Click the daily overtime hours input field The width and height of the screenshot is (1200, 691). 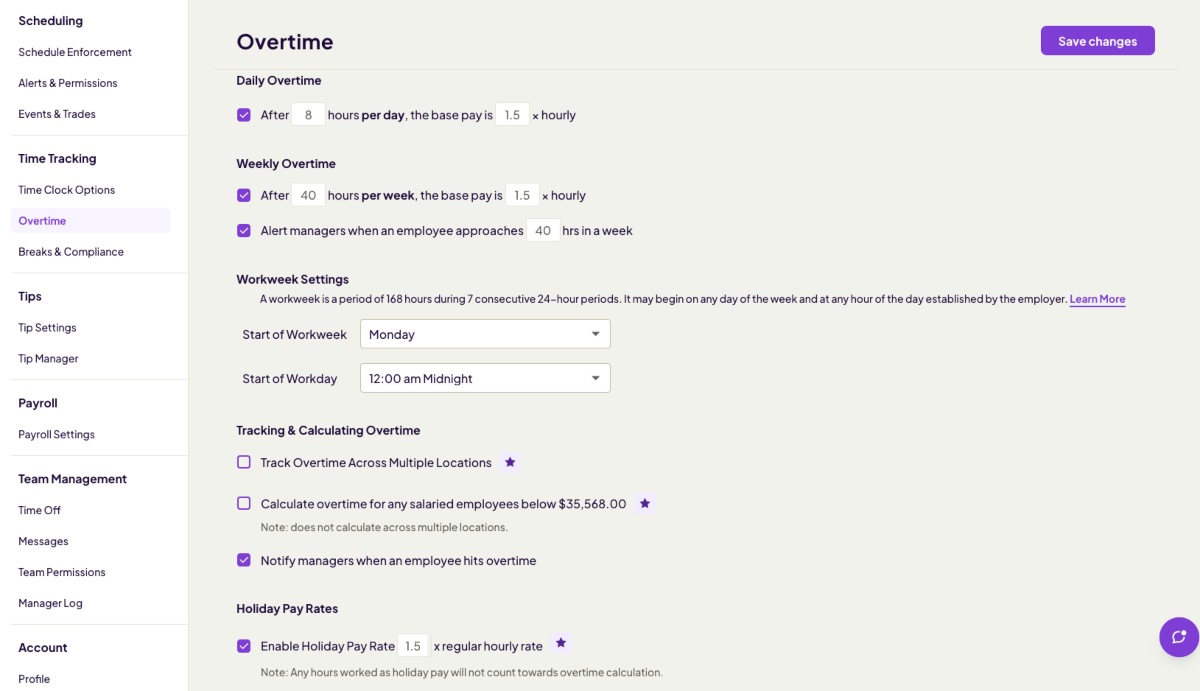pyautogui.click(x=308, y=115)
